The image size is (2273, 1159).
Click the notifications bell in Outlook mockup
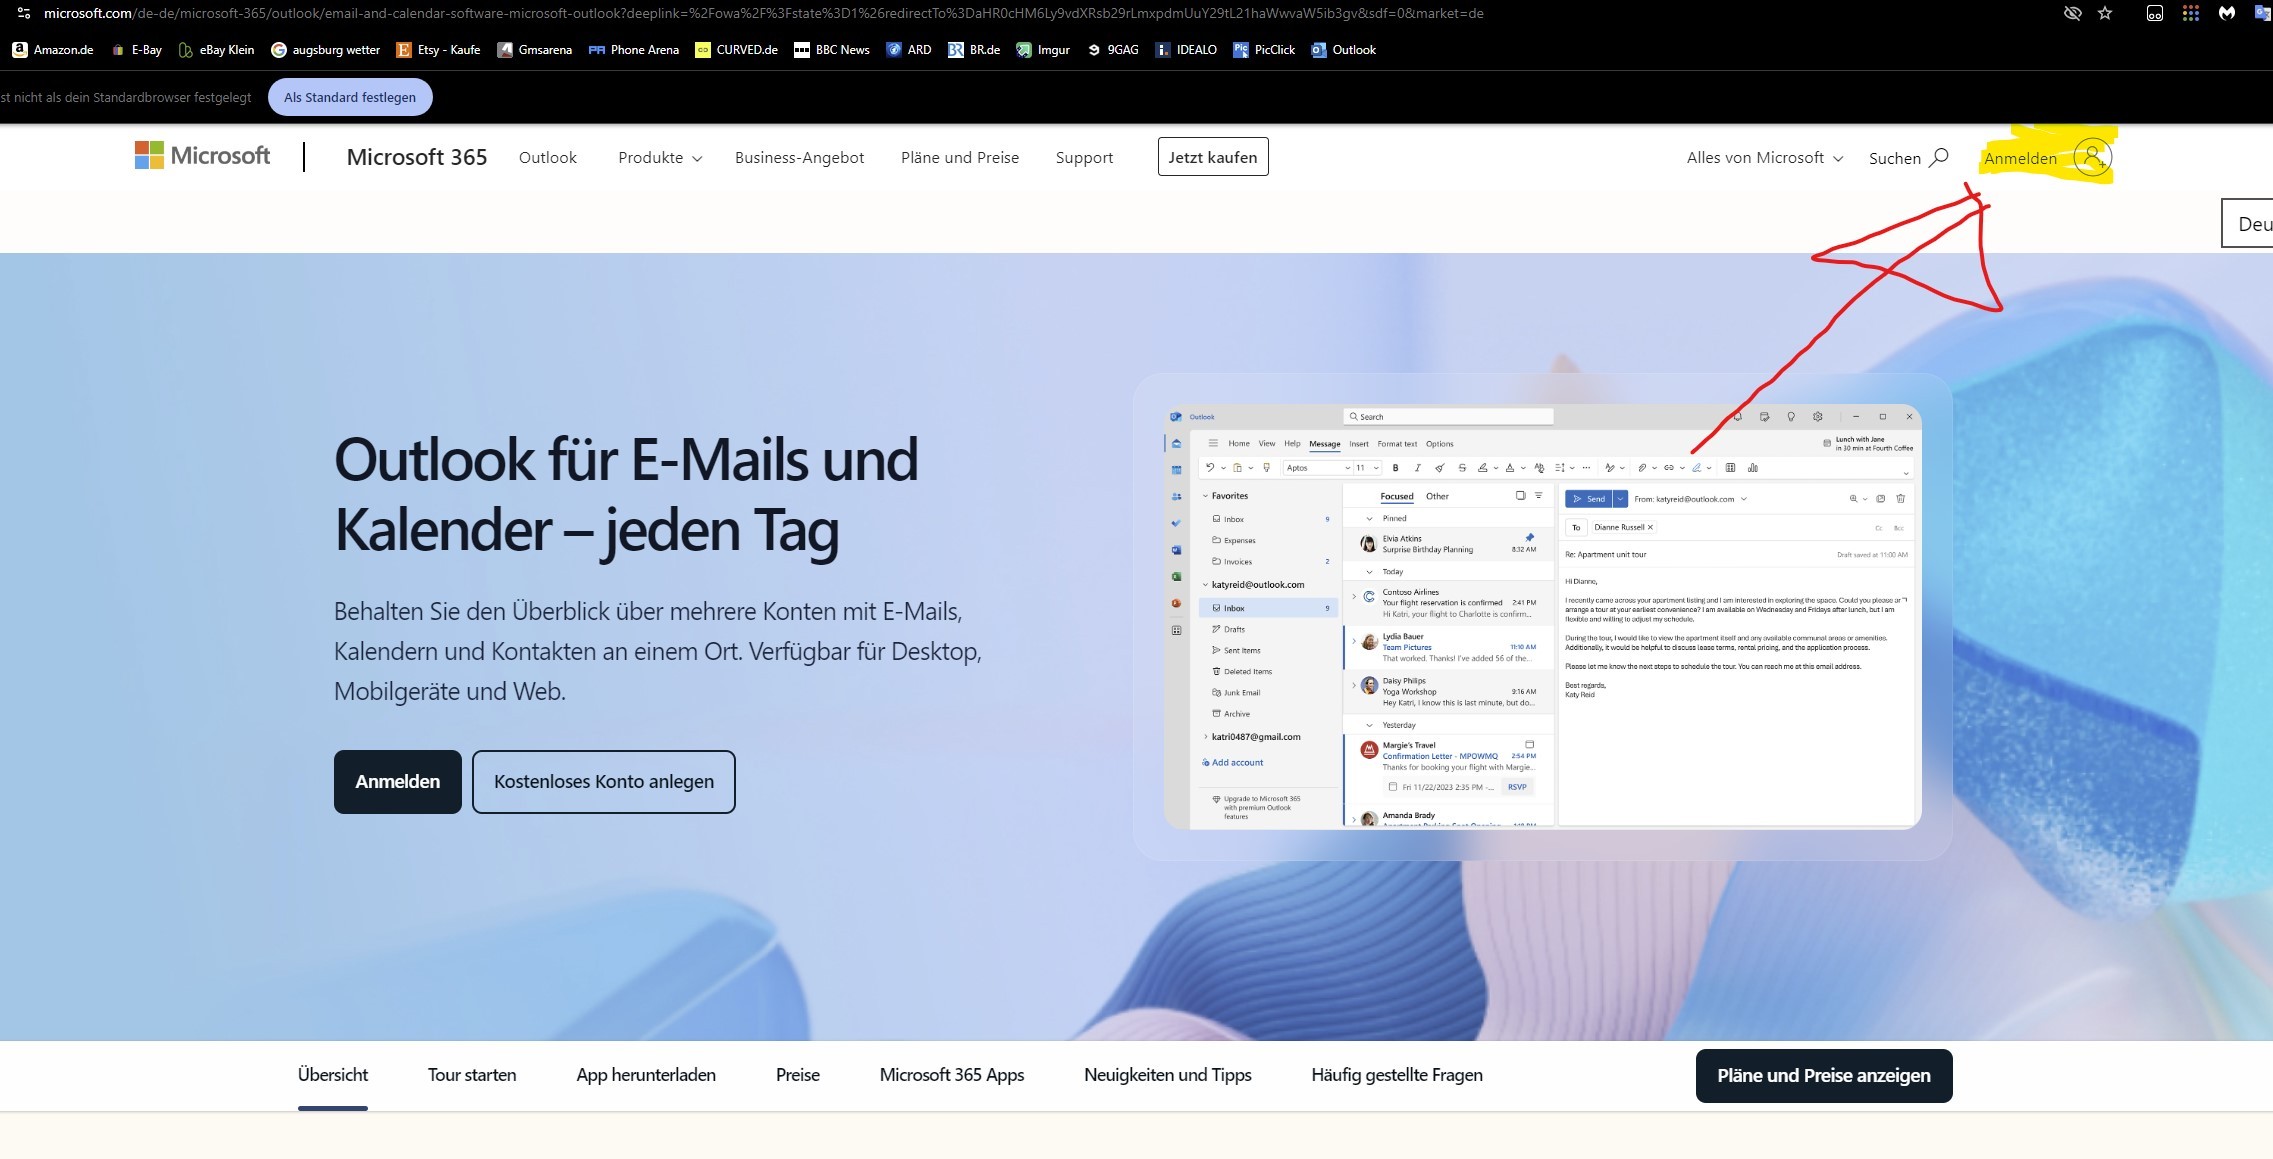tap(1739, 415)
